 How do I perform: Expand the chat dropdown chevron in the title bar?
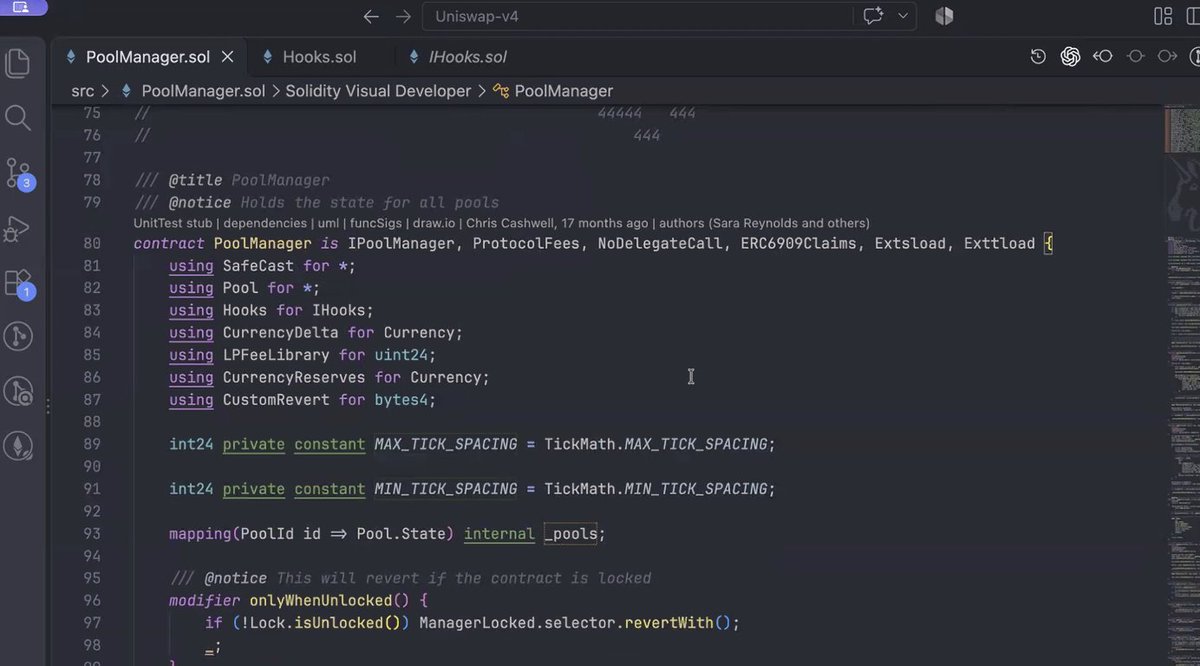[903, 16]
